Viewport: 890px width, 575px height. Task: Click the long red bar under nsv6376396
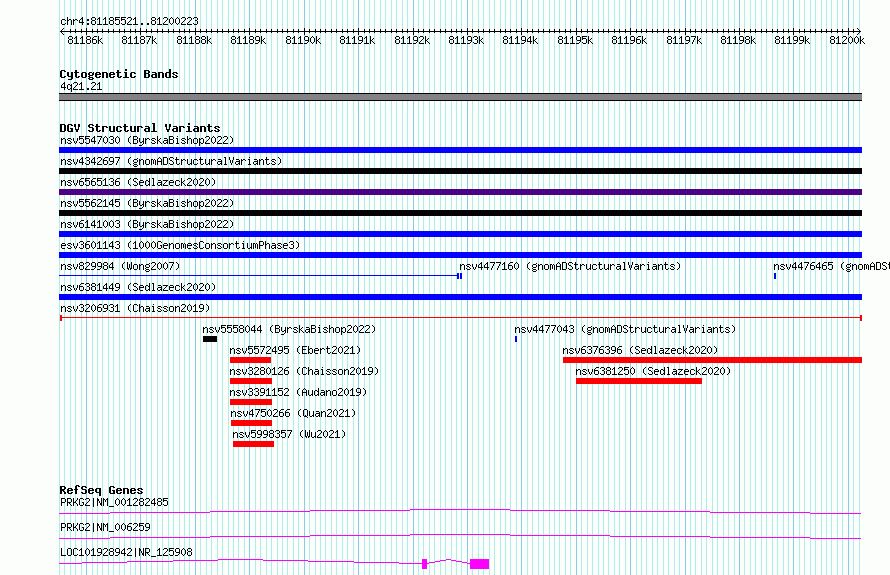point(712,360)
